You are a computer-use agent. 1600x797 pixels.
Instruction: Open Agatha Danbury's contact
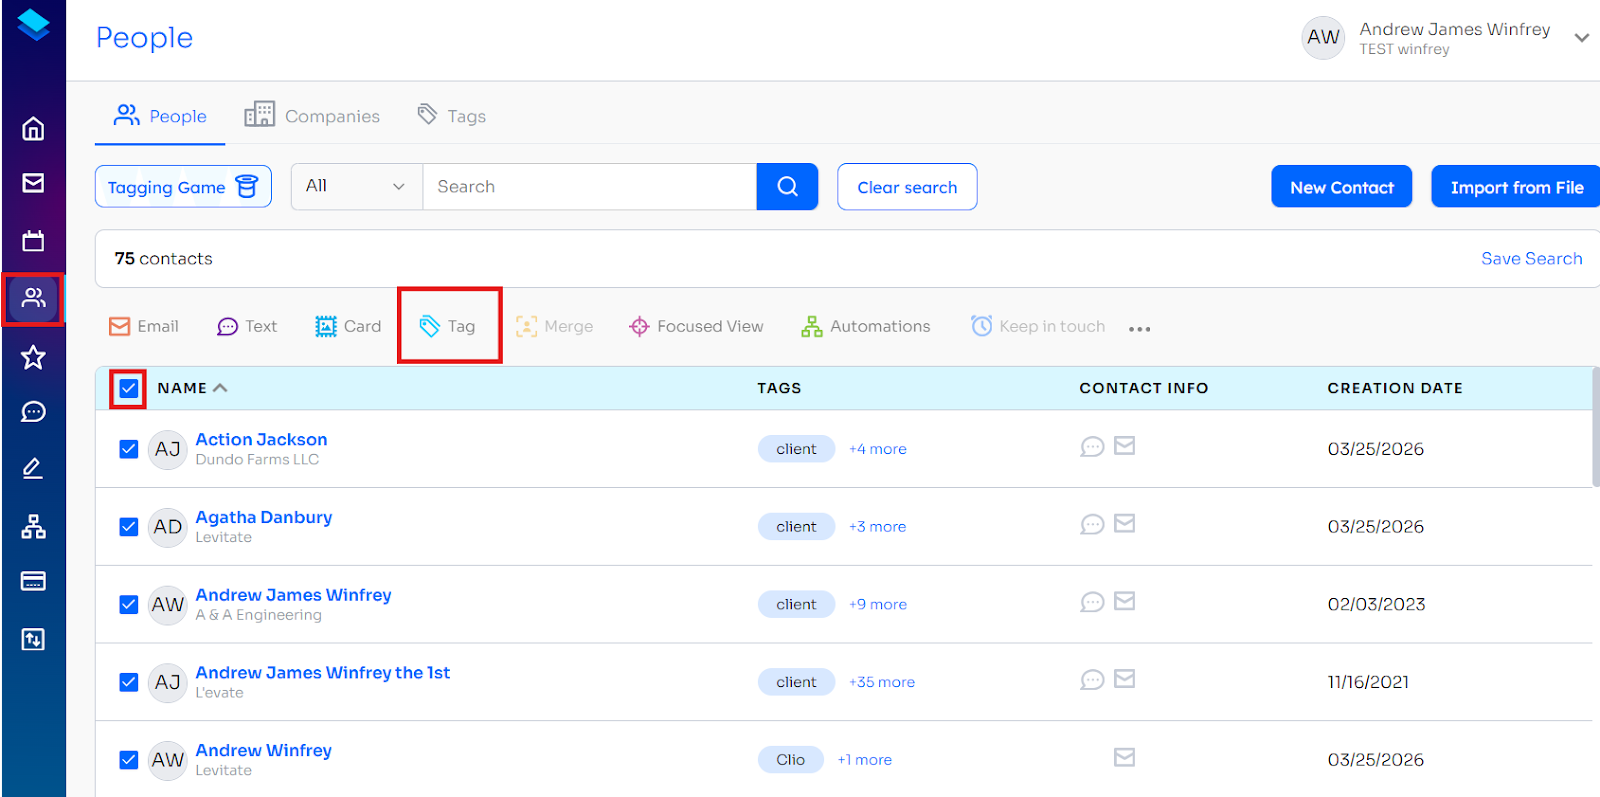pyautogui.click(x=264, y=517)
